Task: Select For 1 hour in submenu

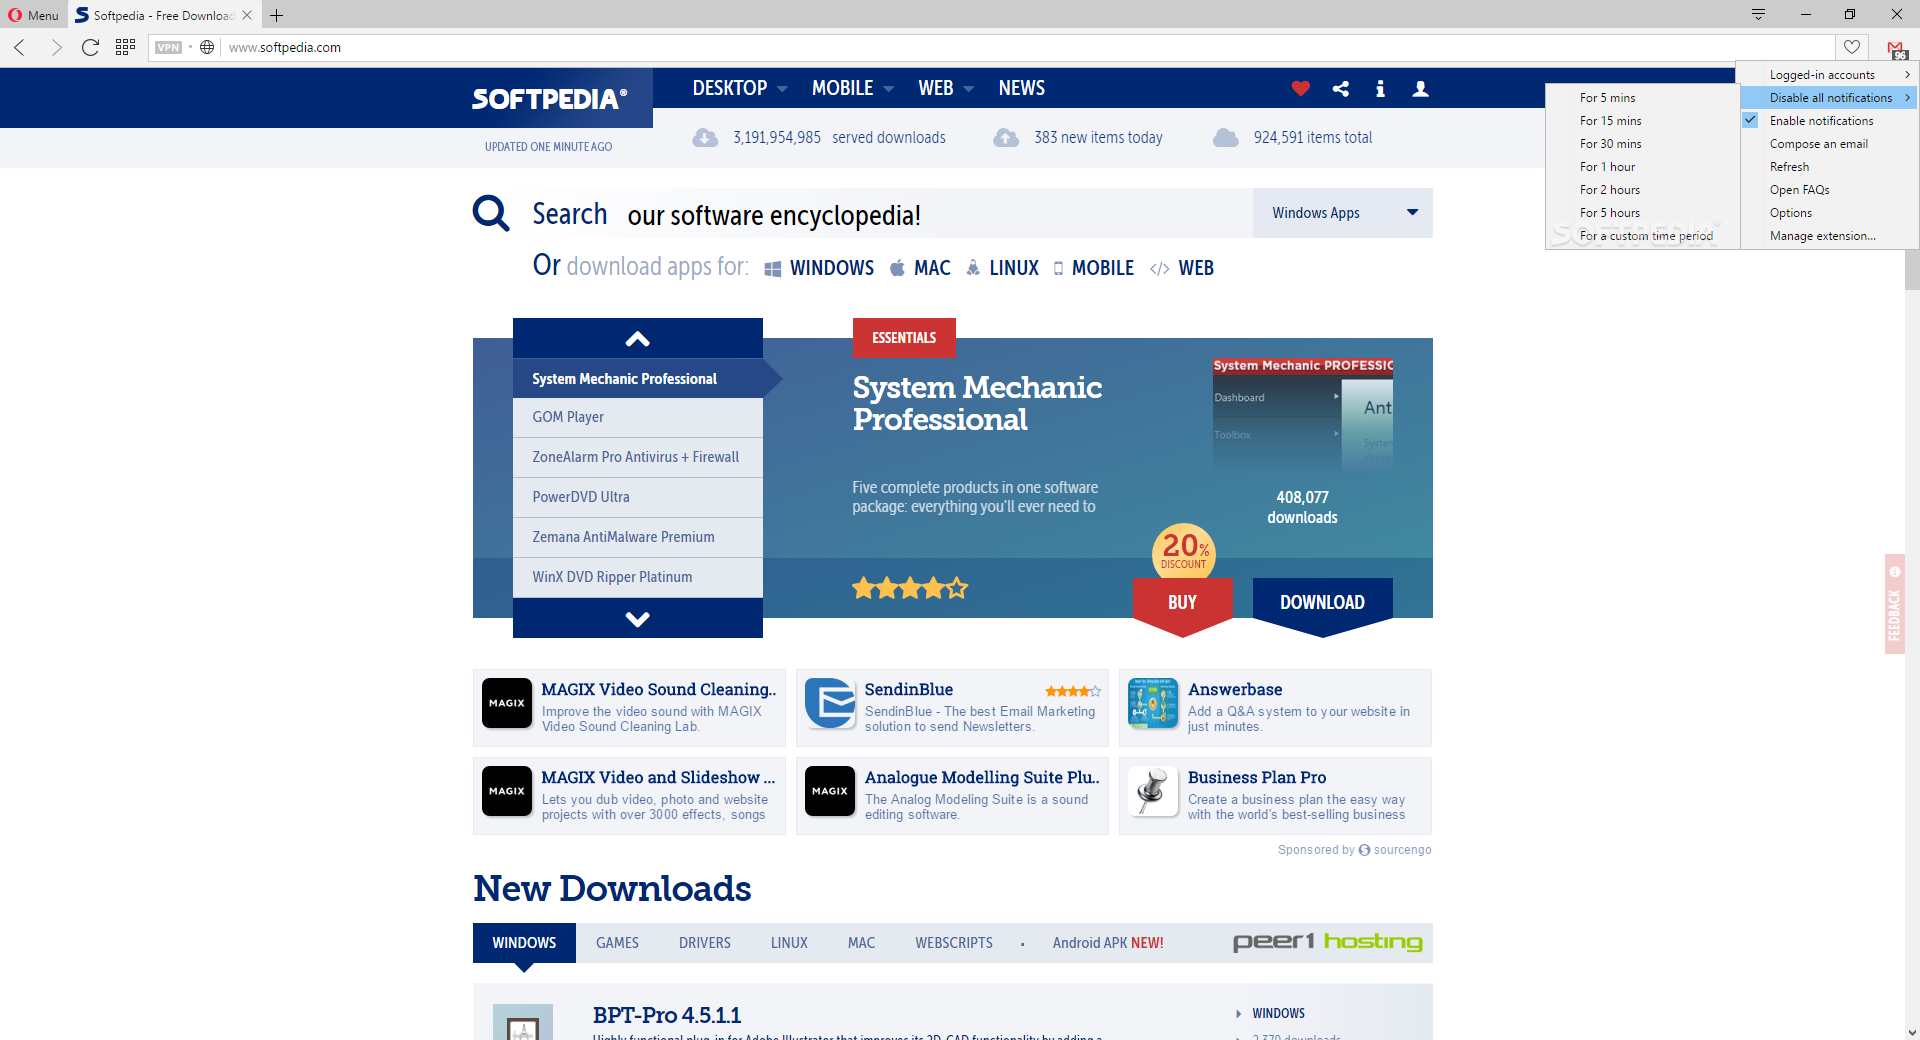Action: click(x=1642, y=166)
